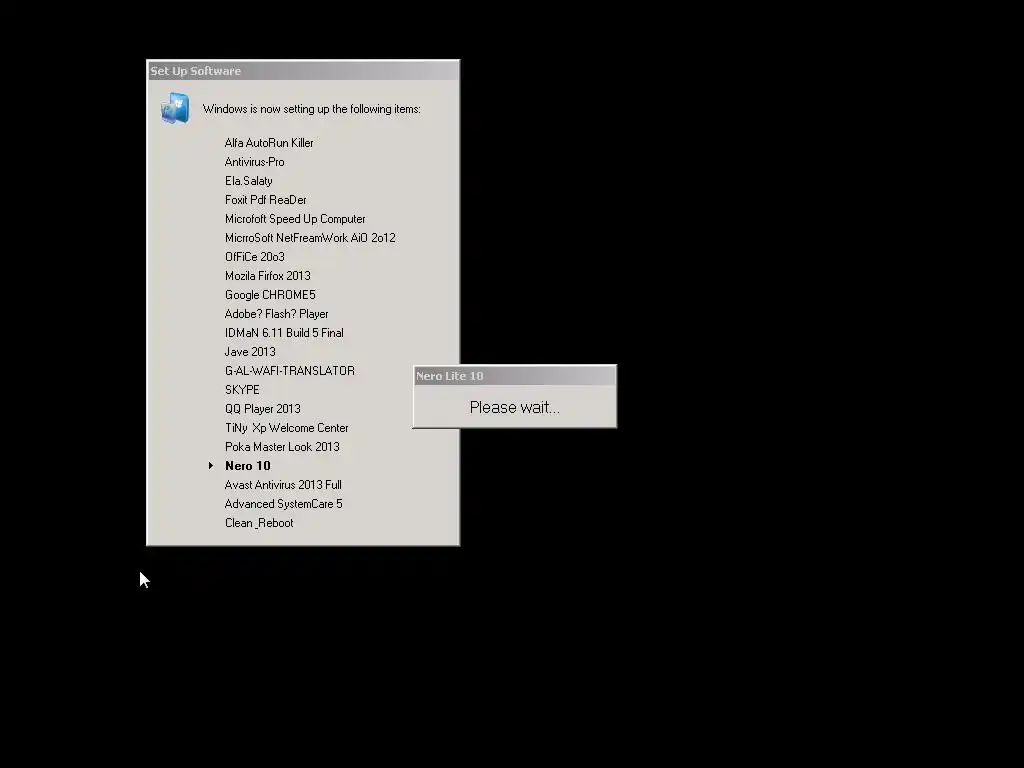Select the 'Google CHROME5' item
The height and width of the screenshot is (768, 1024).
pyautogui.click(x=270, y=295)
